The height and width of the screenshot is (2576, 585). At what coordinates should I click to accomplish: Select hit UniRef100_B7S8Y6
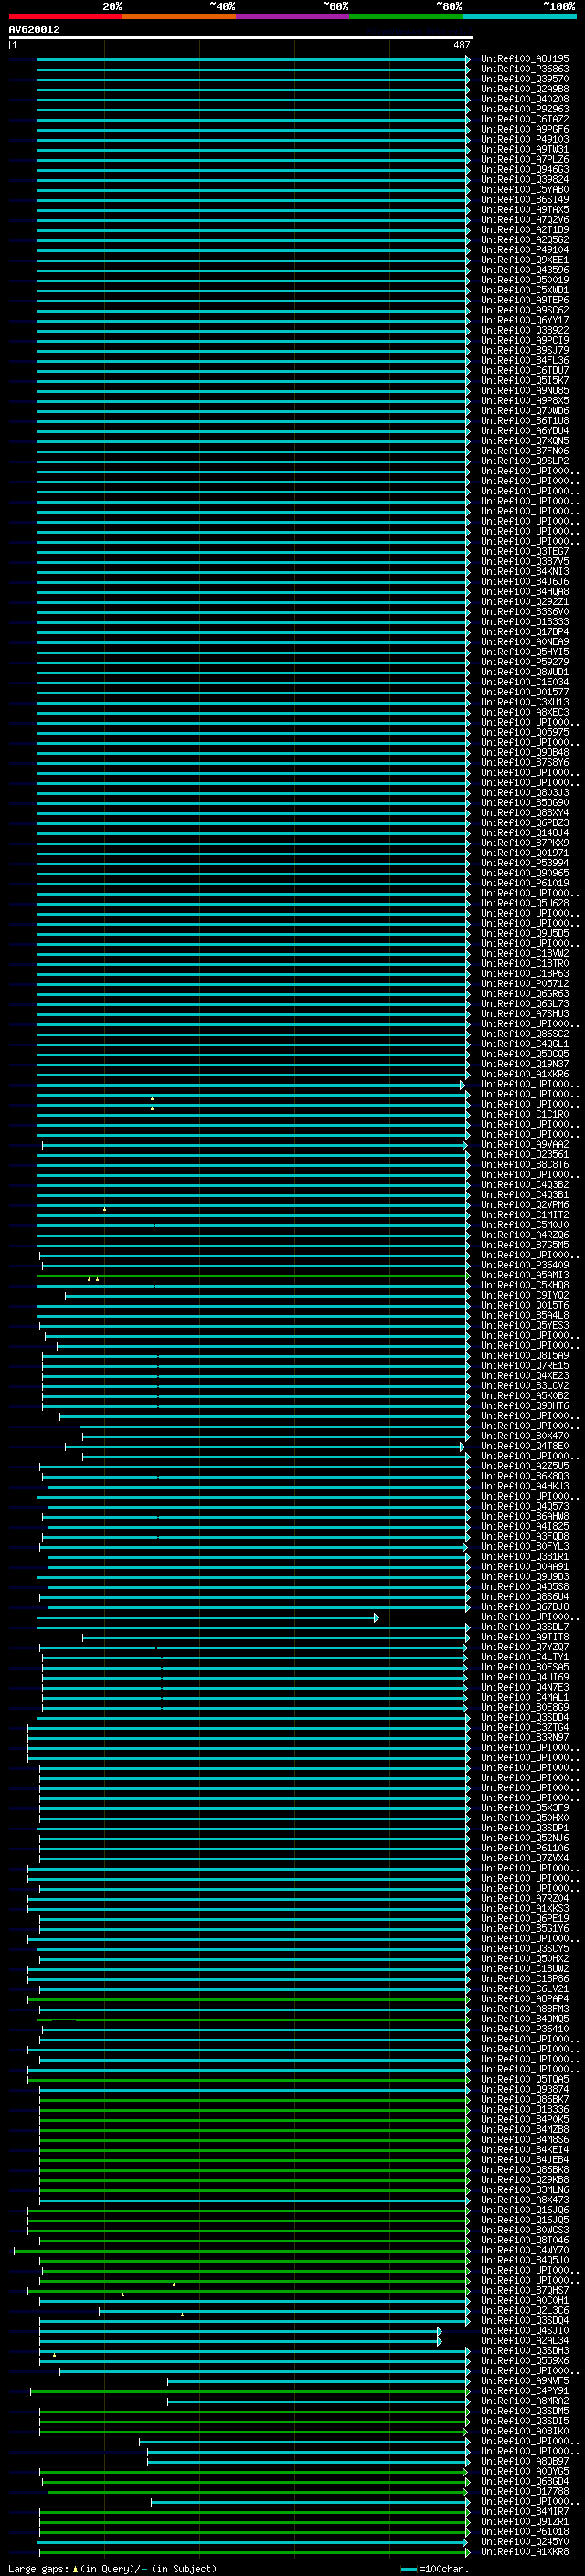pos(525,762)
